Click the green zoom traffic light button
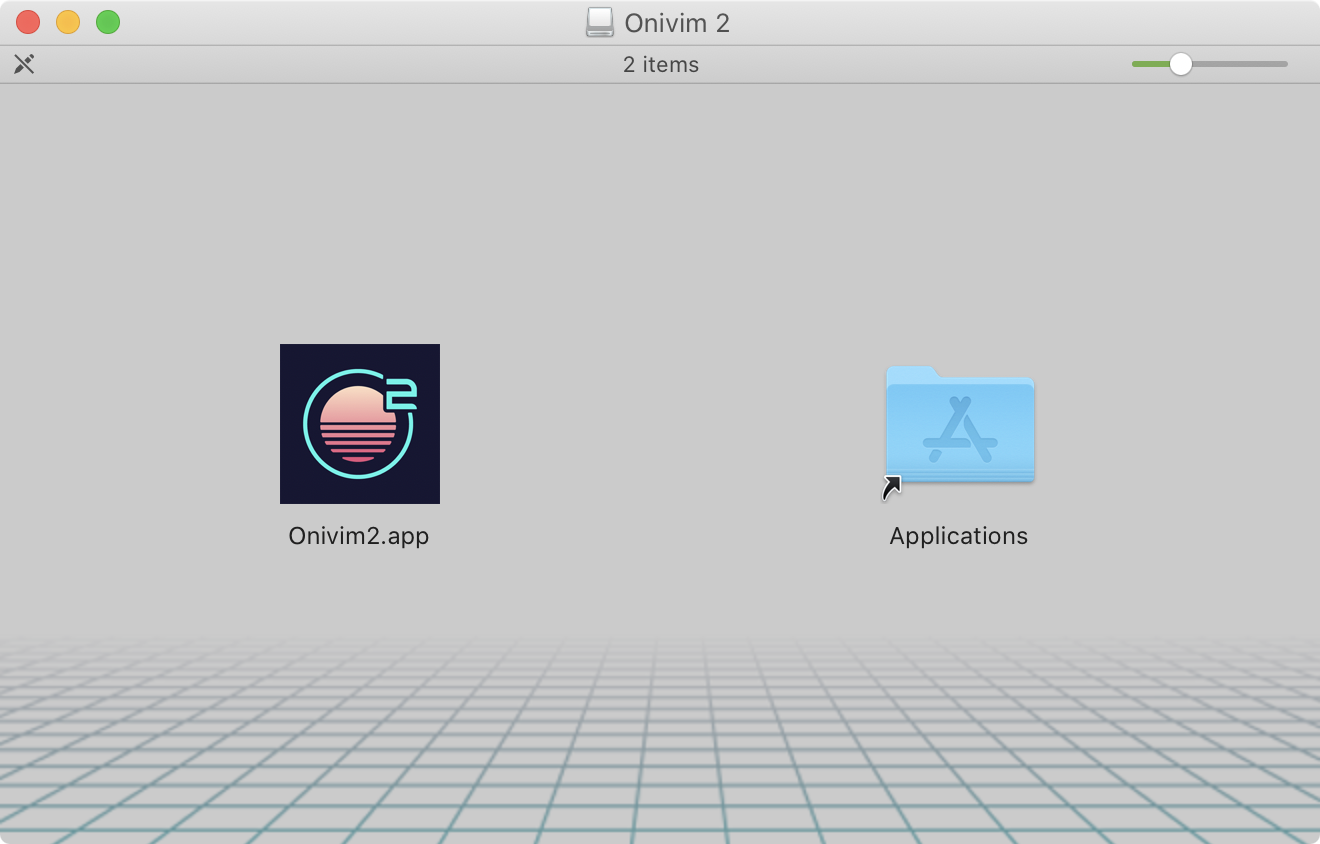This screenshot has height=844, width=1320. (x=106, y=21)
